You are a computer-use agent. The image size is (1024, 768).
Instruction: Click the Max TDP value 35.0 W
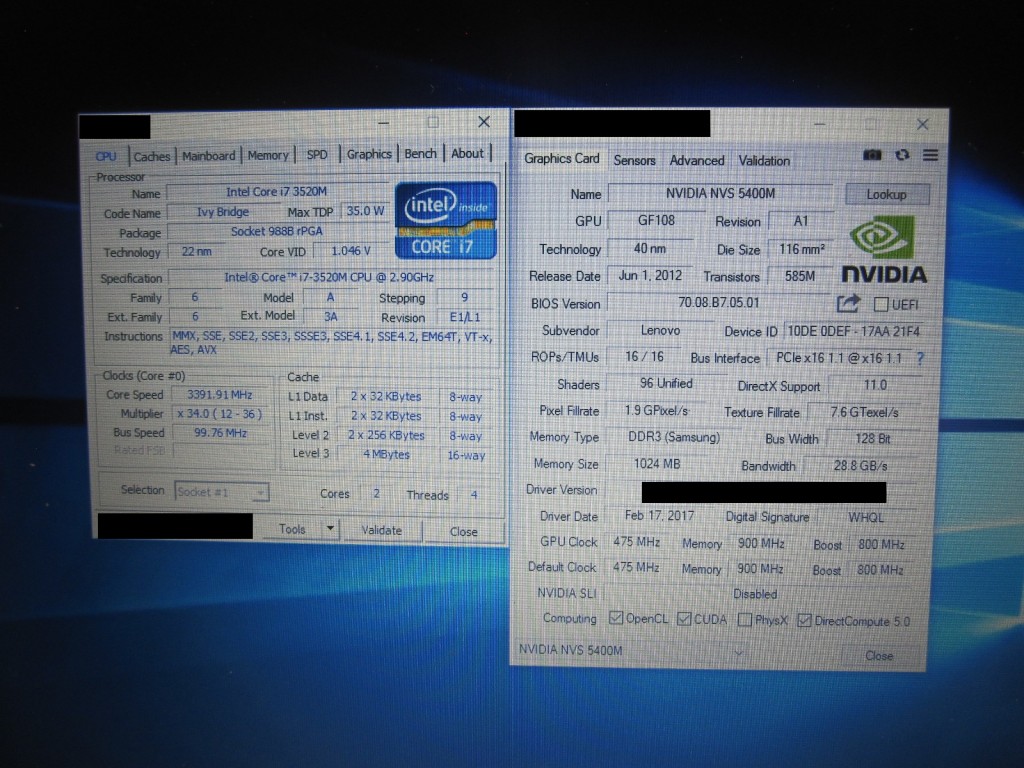point(365,211)
